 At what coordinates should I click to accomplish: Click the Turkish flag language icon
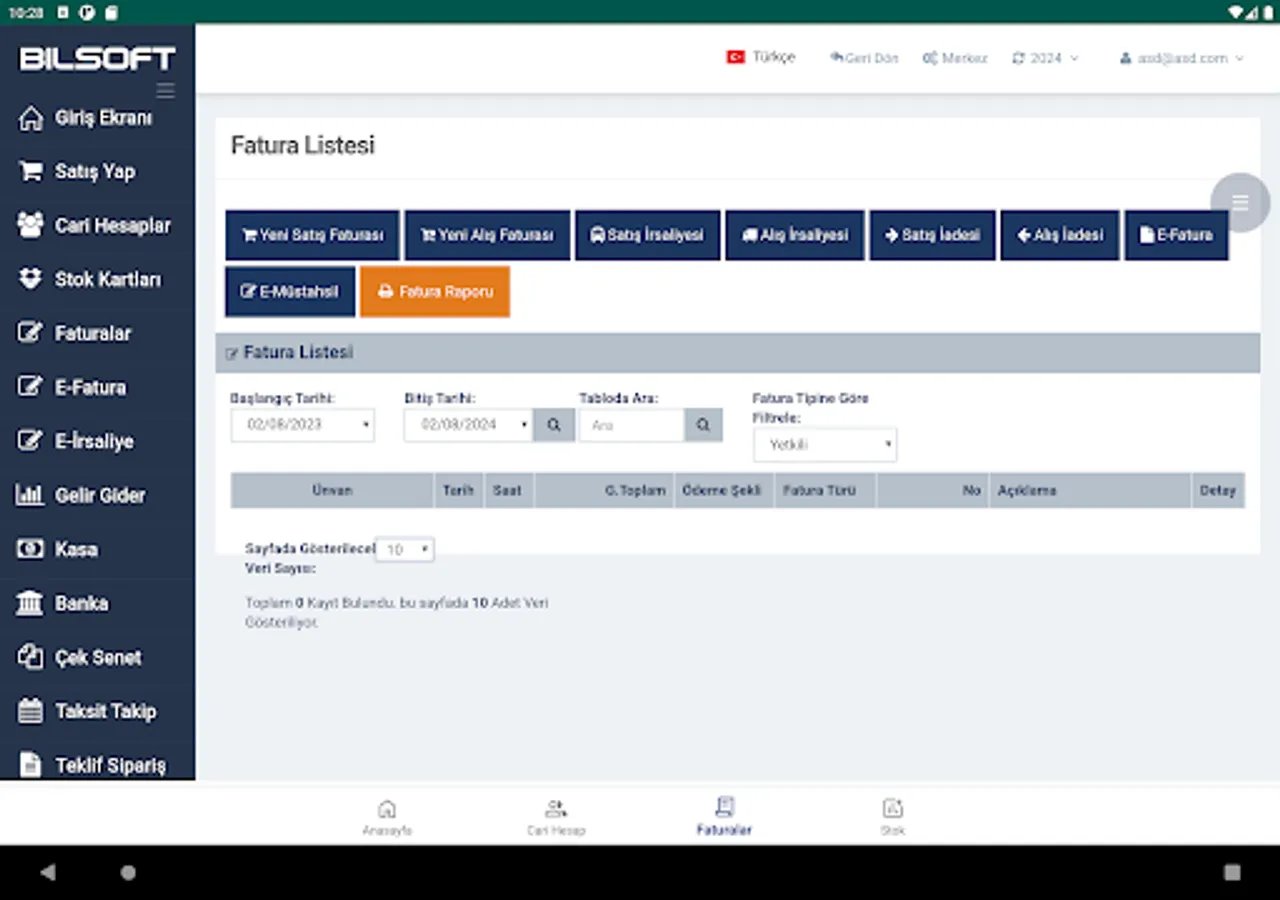tap(737, 57)
